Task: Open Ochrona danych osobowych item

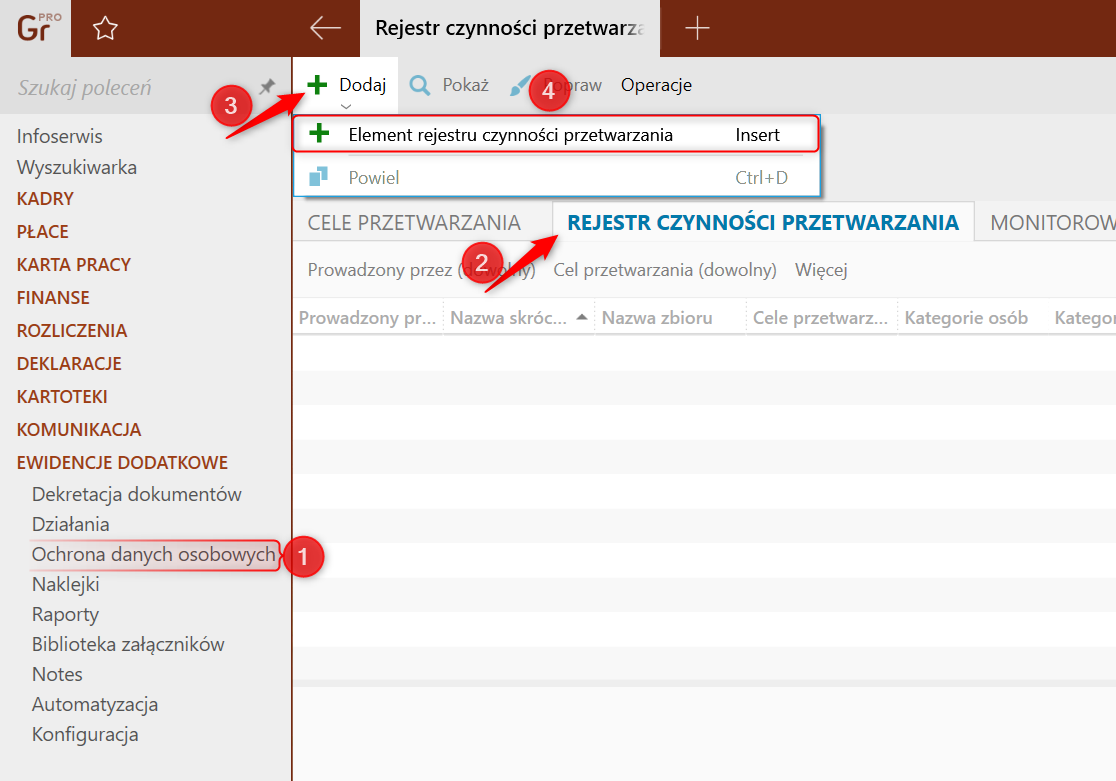Action: click(154, 554)
